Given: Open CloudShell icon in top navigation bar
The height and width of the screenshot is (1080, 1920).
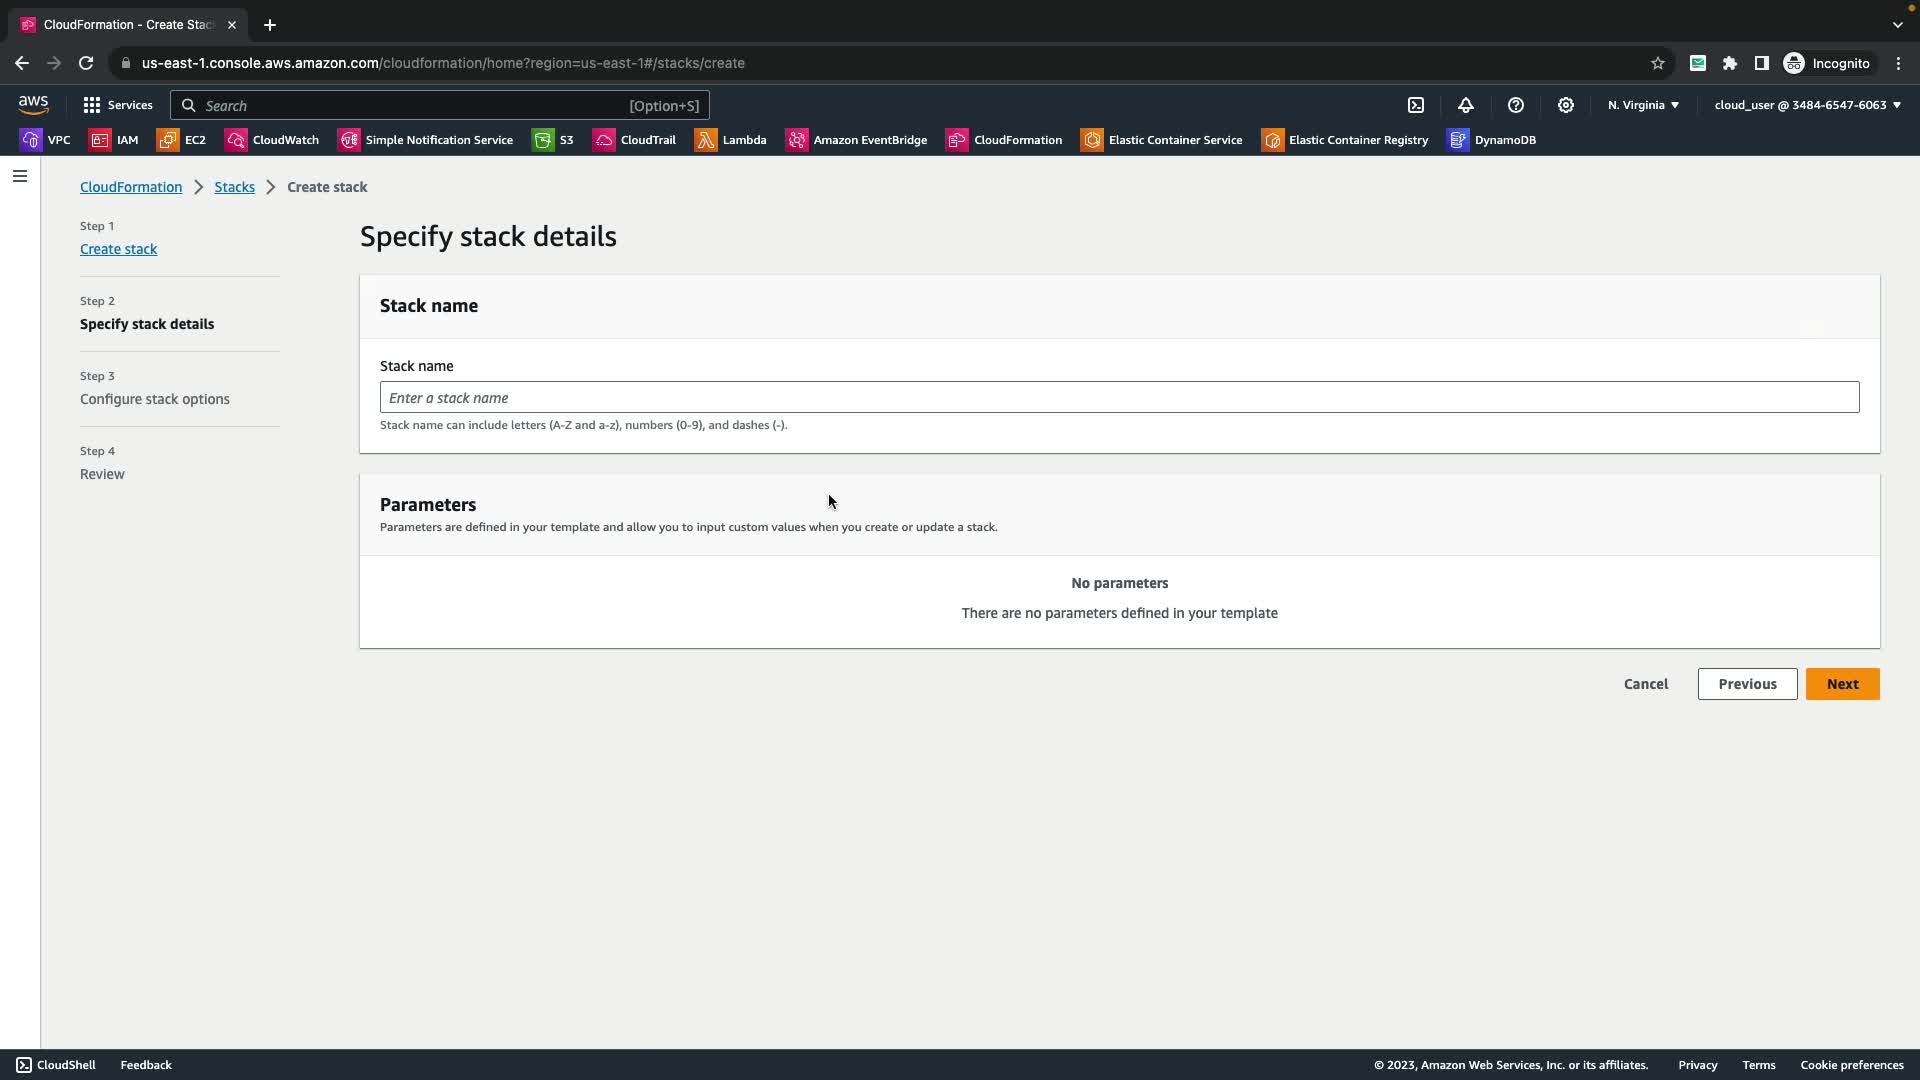Looking at the screenshot, I should tap(1416, 105).
